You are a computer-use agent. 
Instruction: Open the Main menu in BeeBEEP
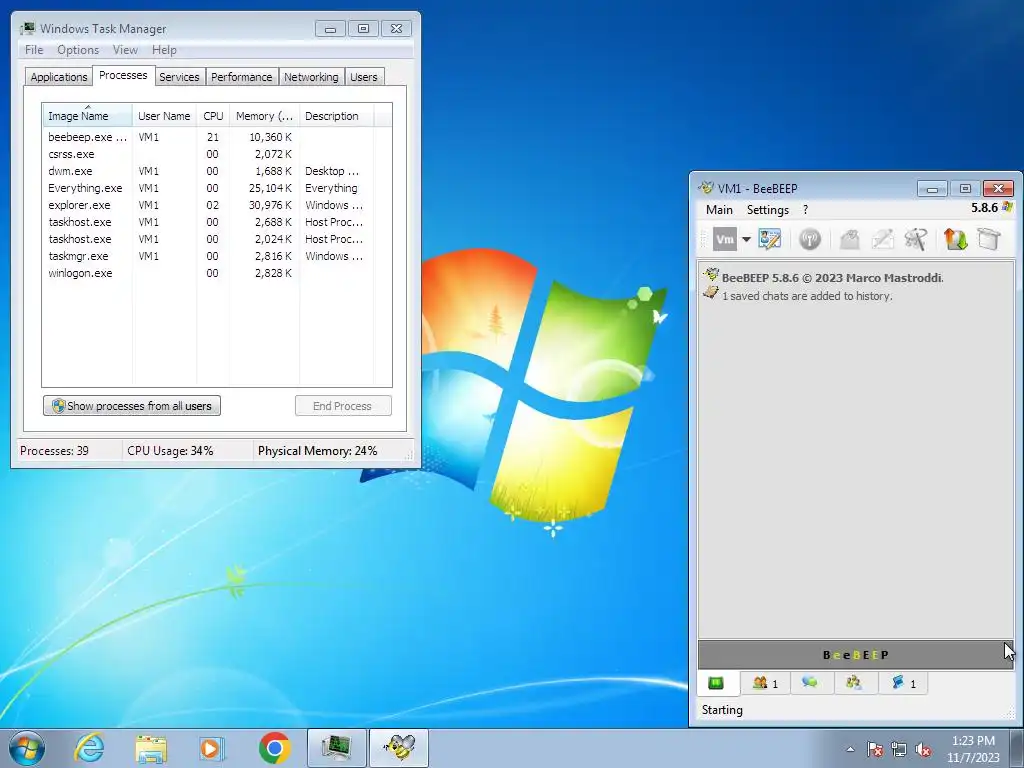[719, 210]
